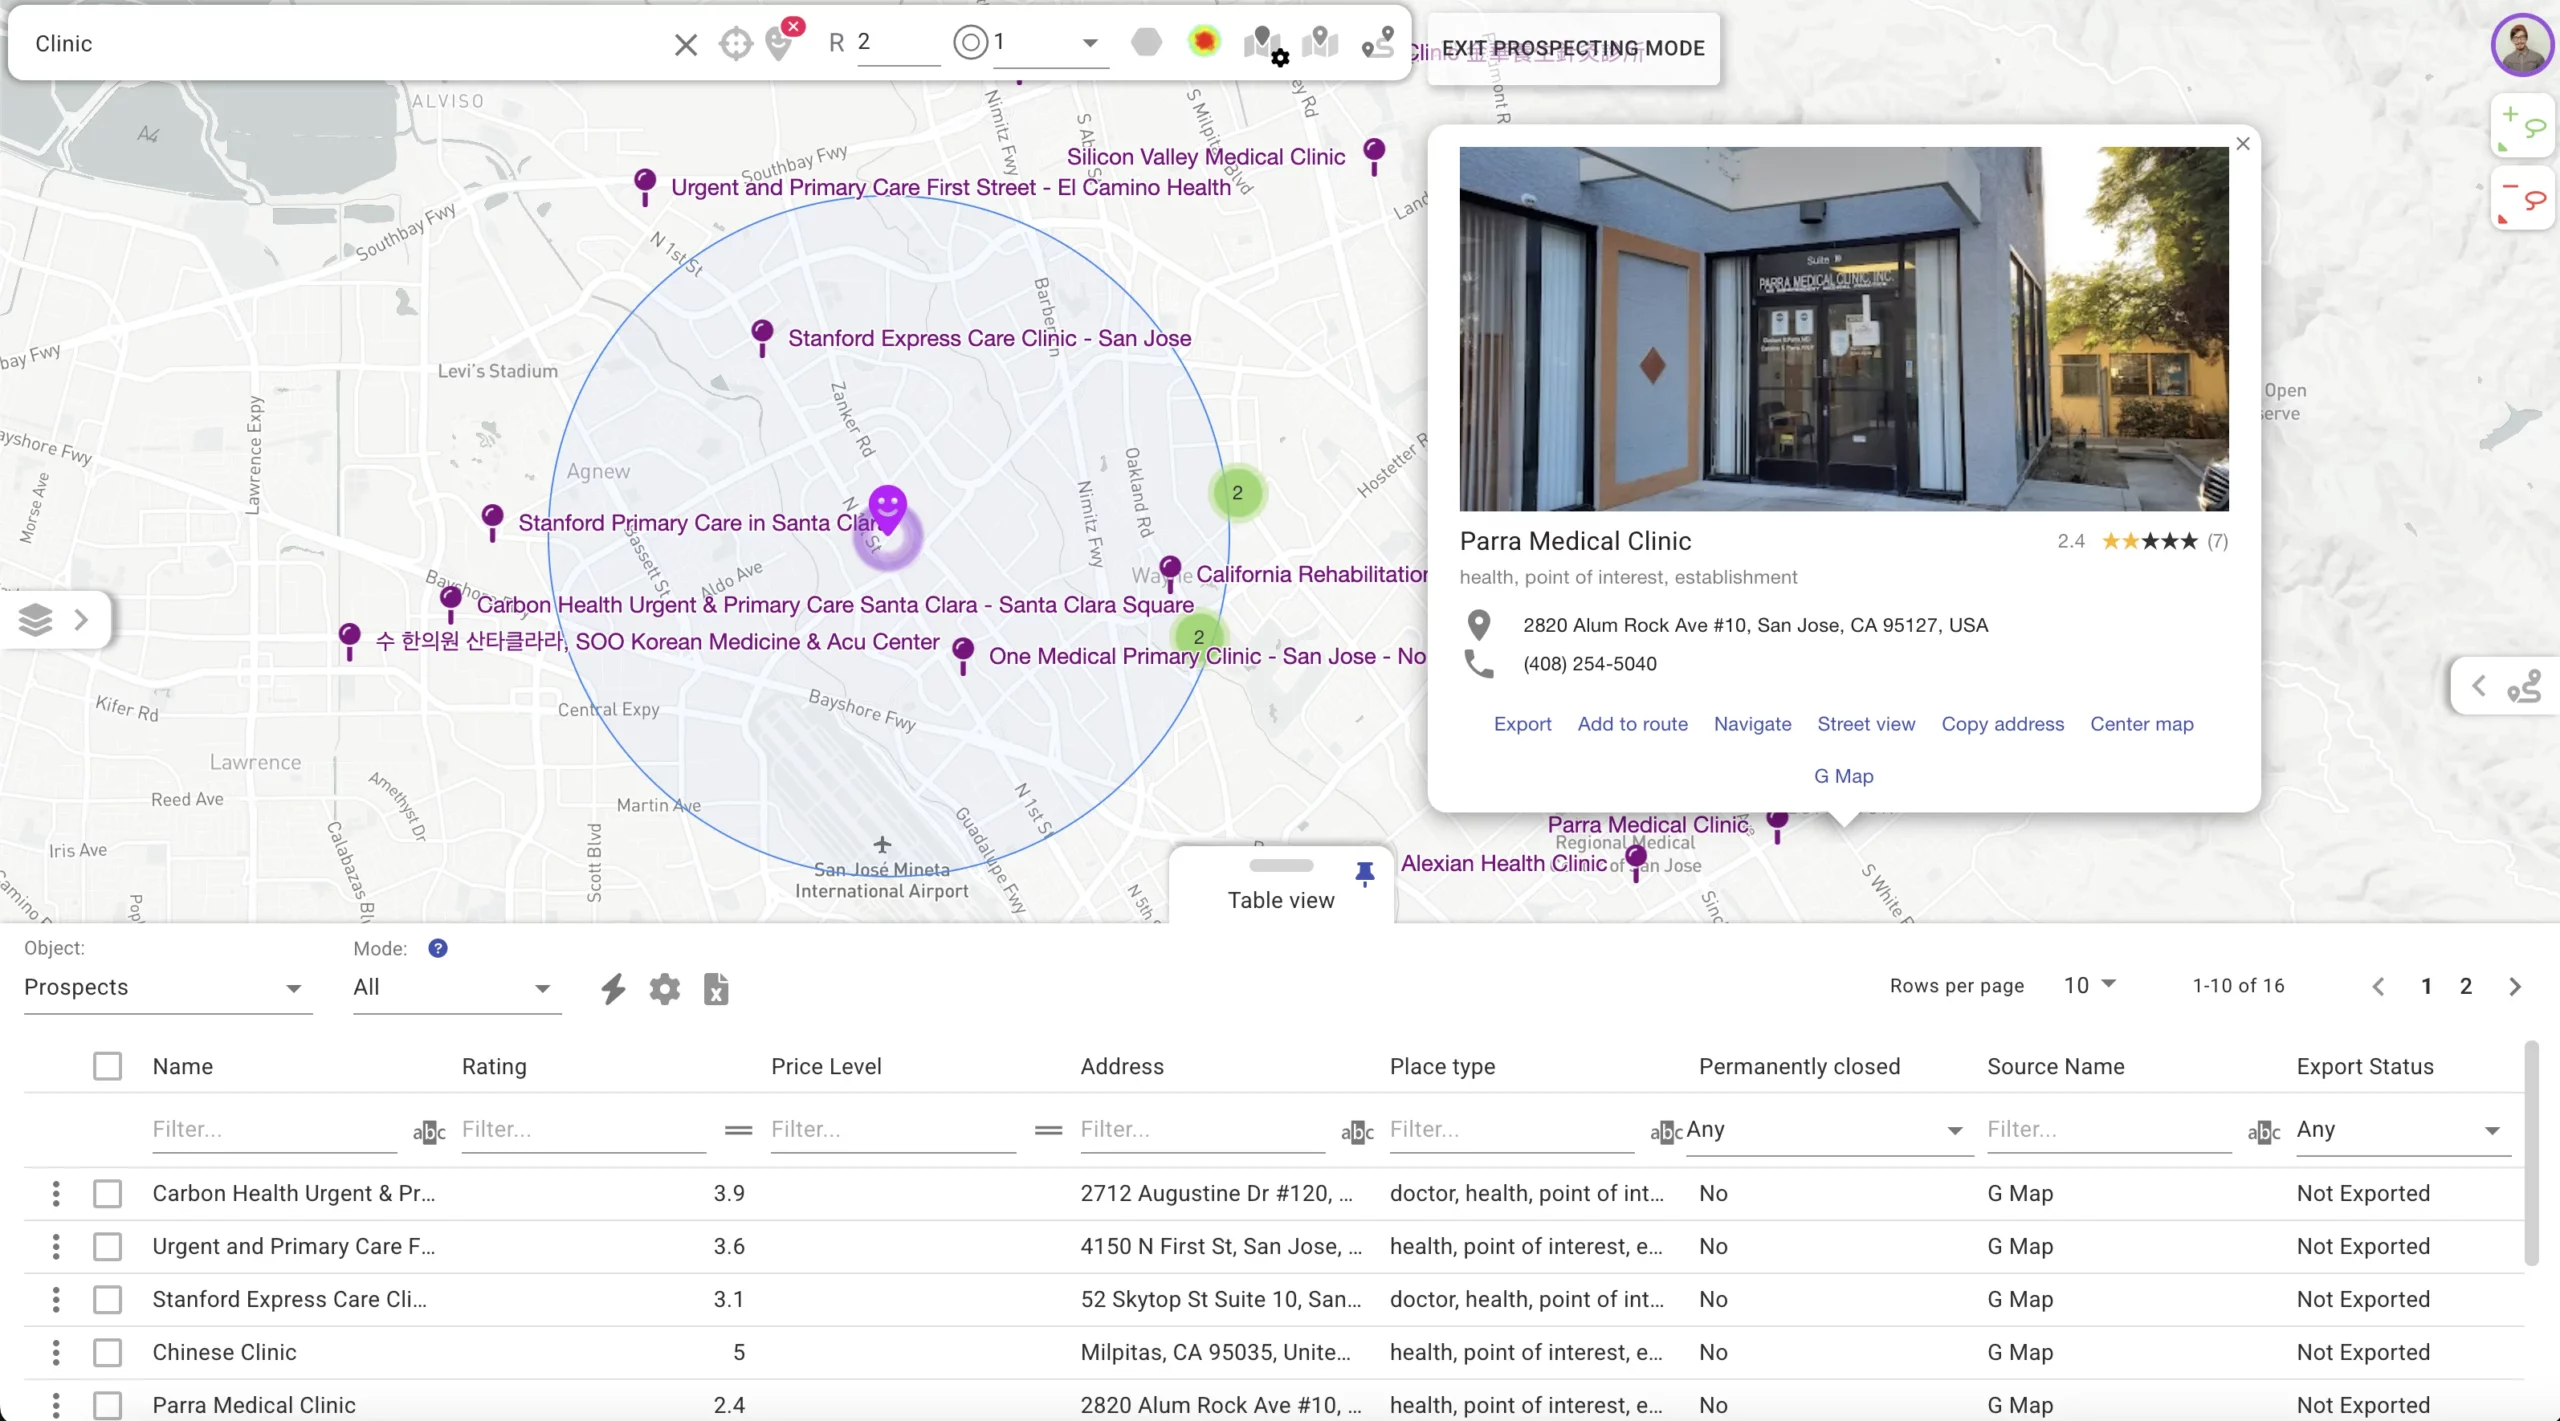Expand the Mode All dropdown
Viewport: 2560px width, 1421px height.
pos(452,988)
